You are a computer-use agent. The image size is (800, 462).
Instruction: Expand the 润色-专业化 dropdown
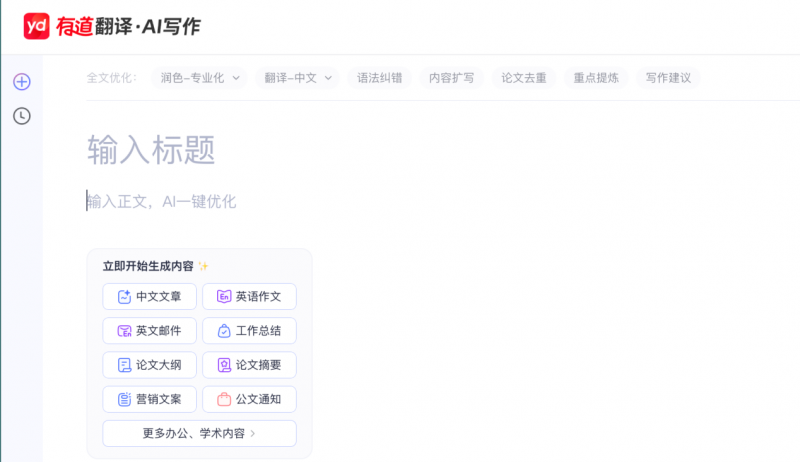[x=199, y=78]
